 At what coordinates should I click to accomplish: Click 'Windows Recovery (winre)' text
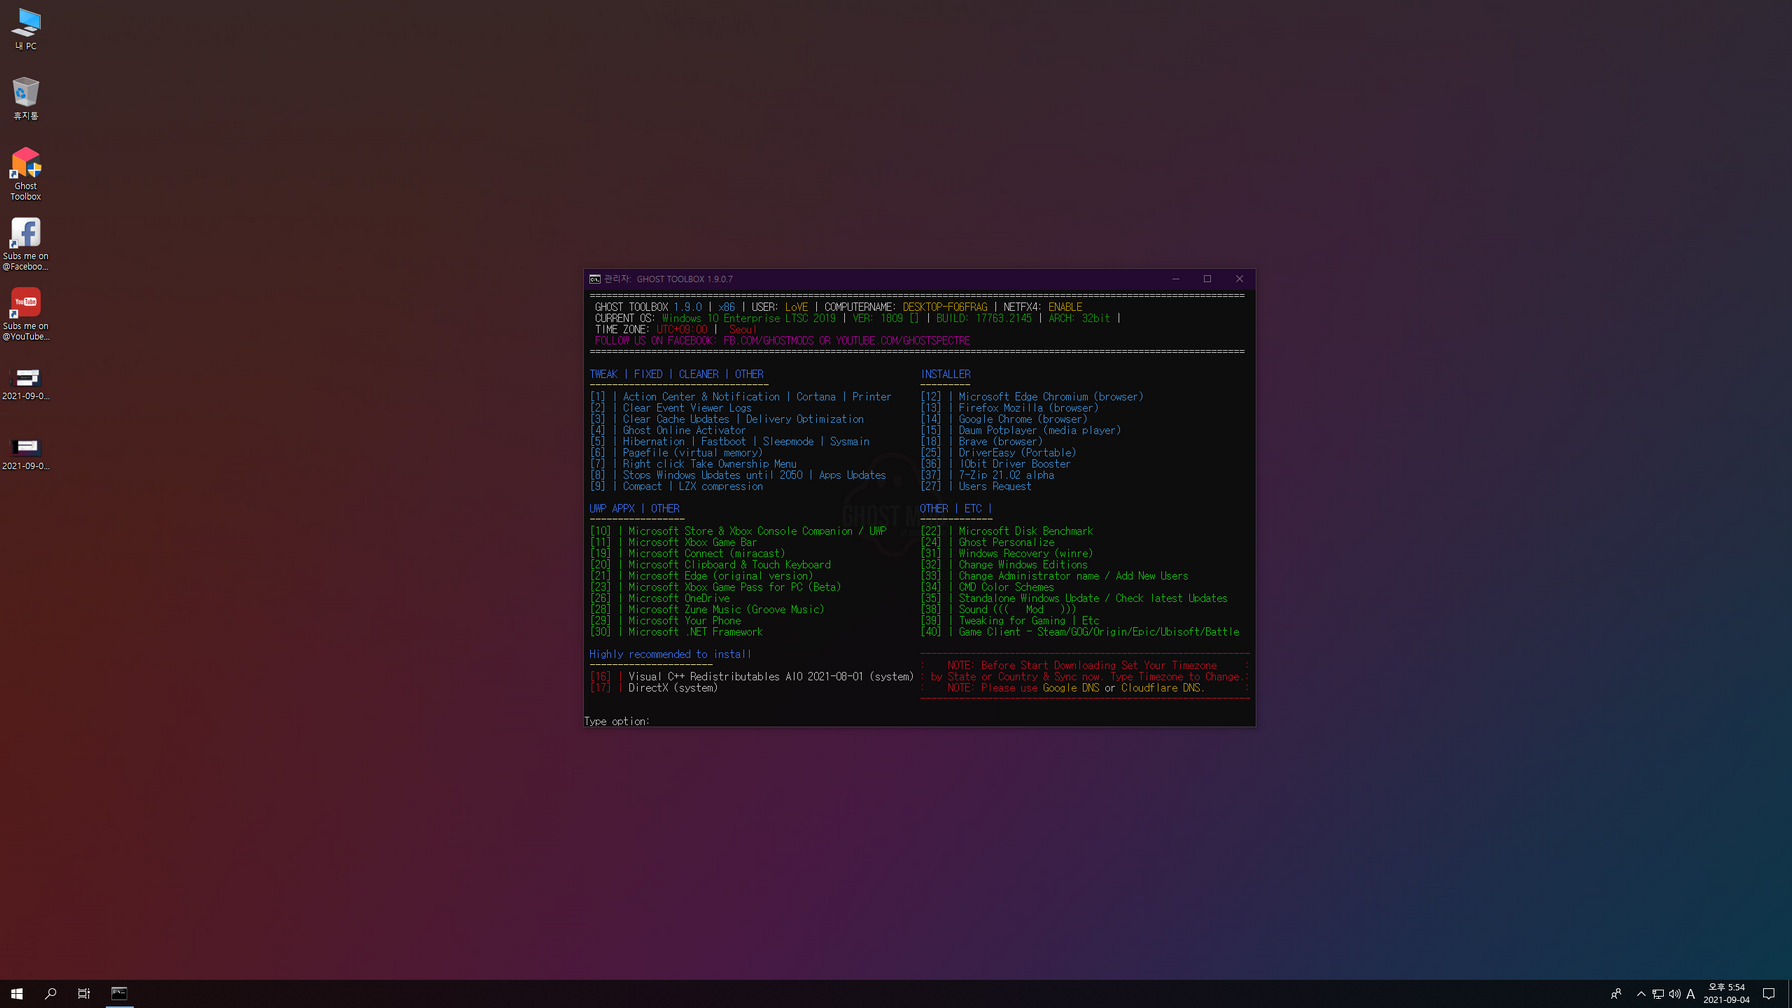(x=1026, y=554)
